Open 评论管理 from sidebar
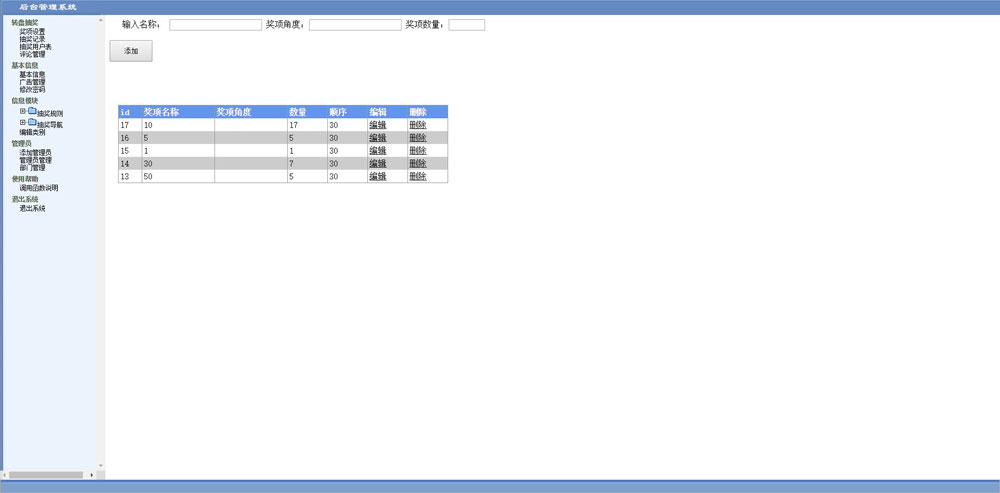1000x493 pixels. 32,55
